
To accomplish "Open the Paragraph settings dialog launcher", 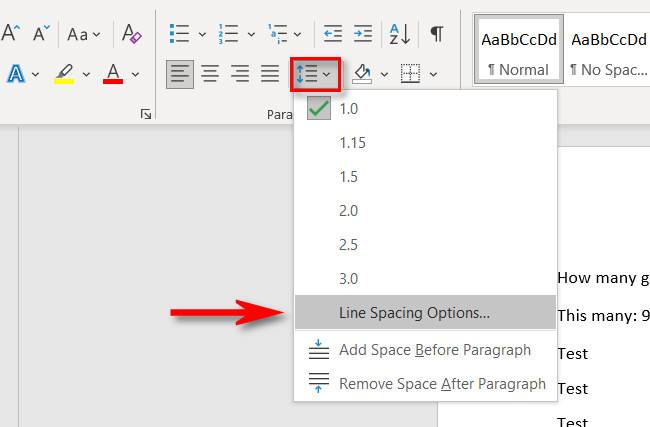I will [x=146, y=115].
